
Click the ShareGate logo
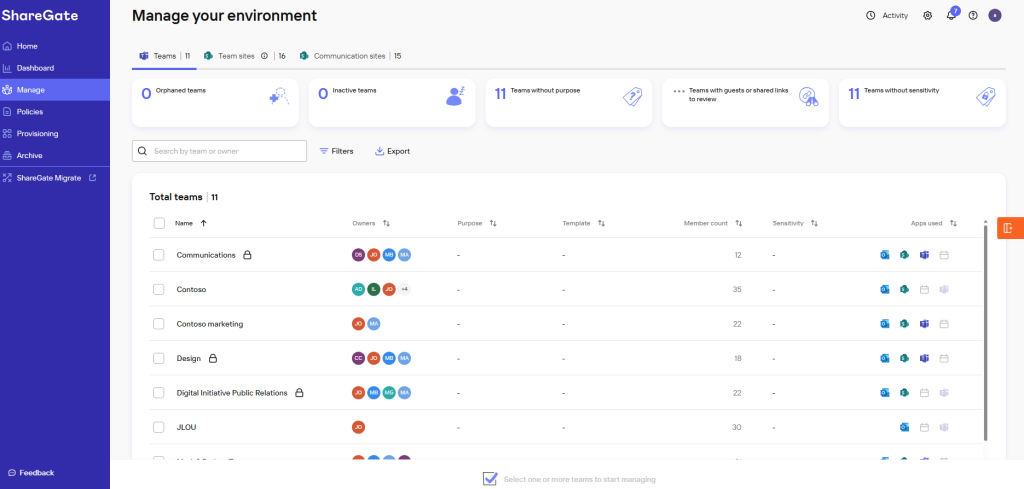click(x=40, y=16)
